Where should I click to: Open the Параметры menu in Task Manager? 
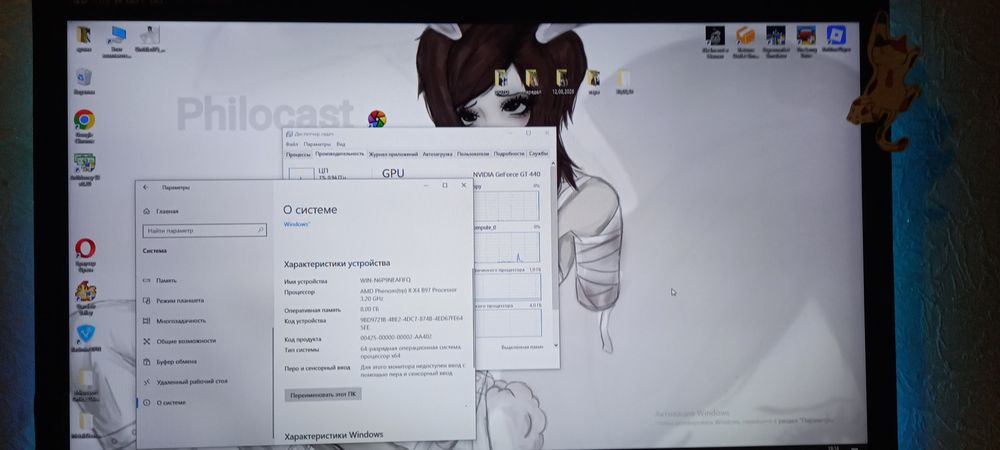click(x=317, y=144)
